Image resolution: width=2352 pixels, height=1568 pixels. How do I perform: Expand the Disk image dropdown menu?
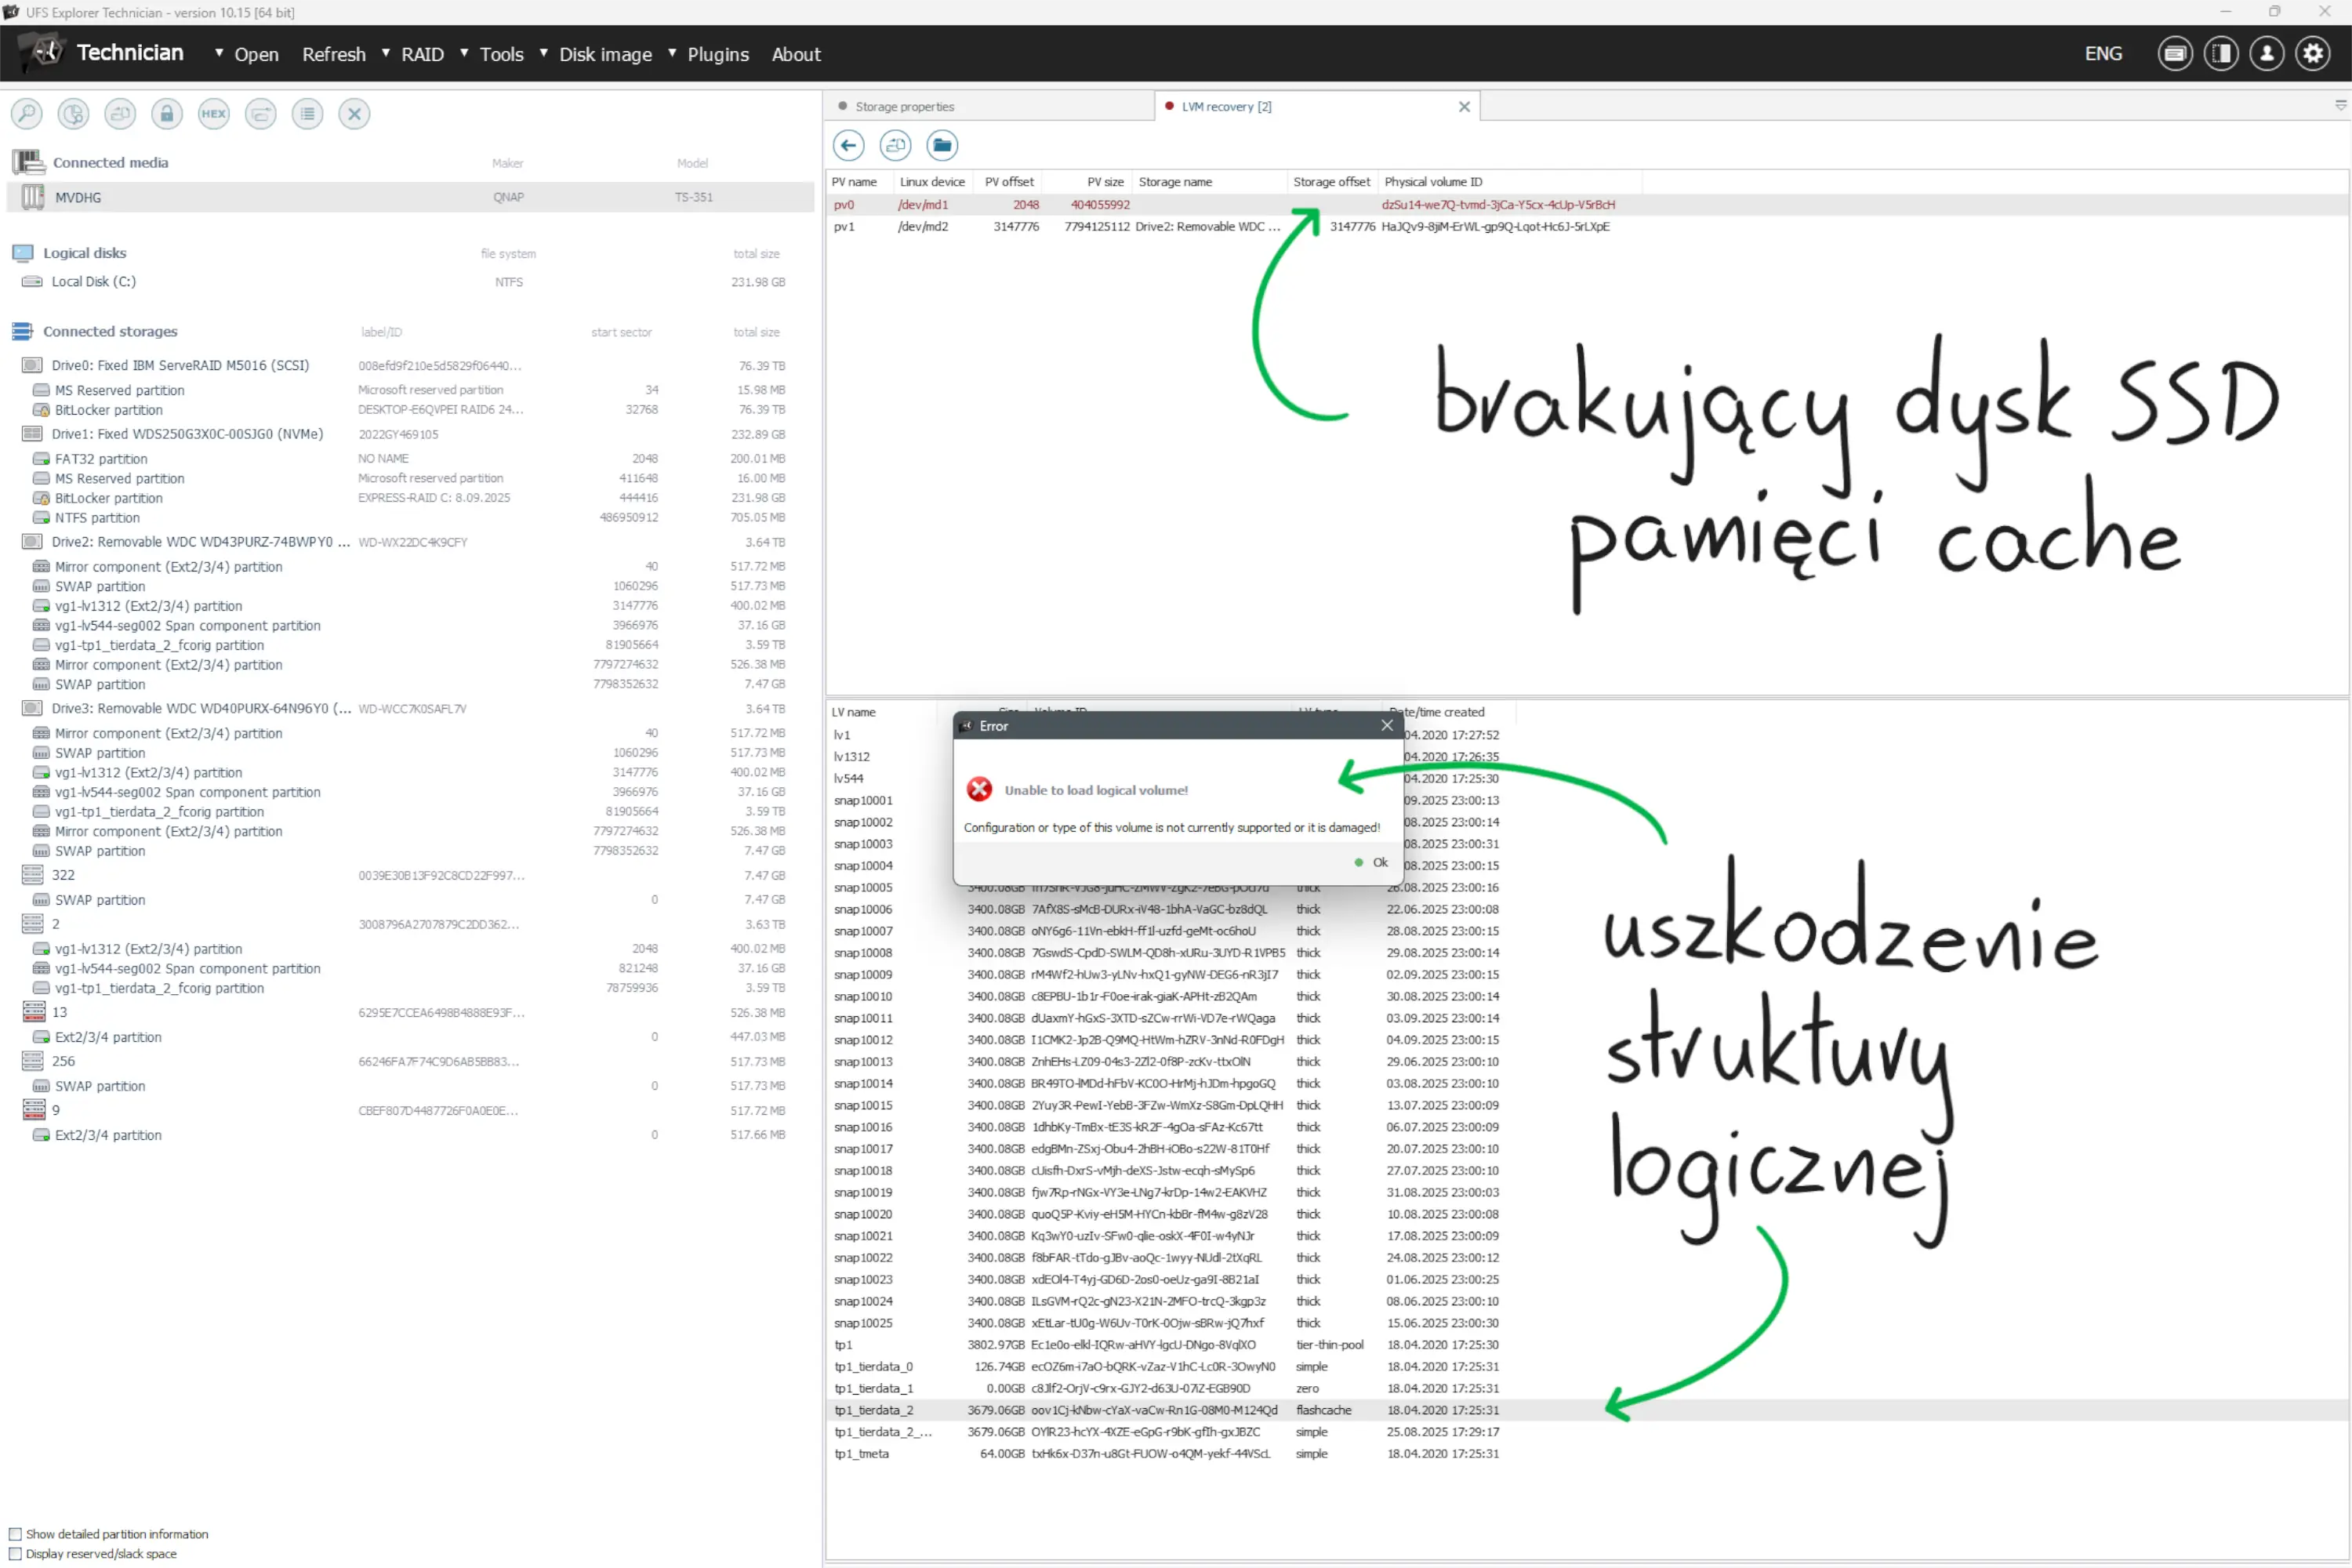coord(604,54)
